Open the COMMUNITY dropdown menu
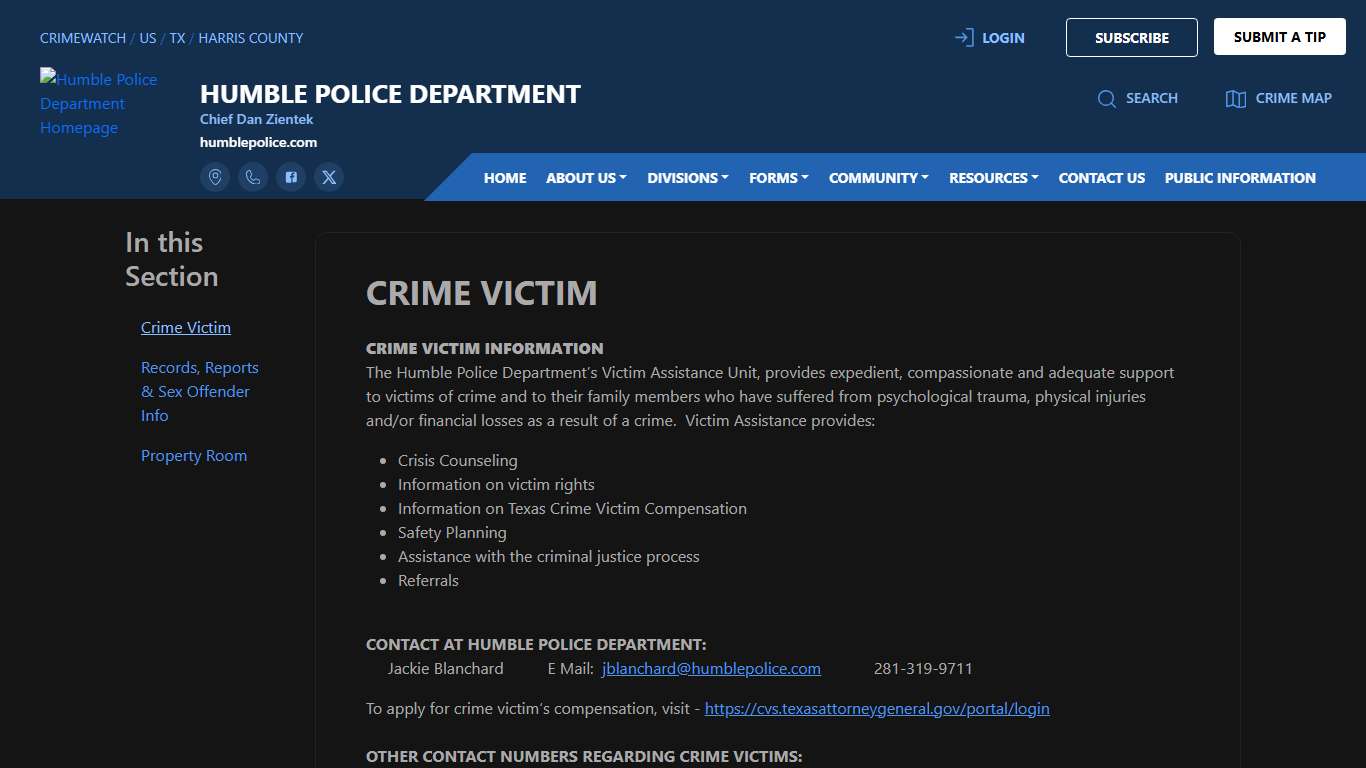The image size is (1366, 768). 878,177
